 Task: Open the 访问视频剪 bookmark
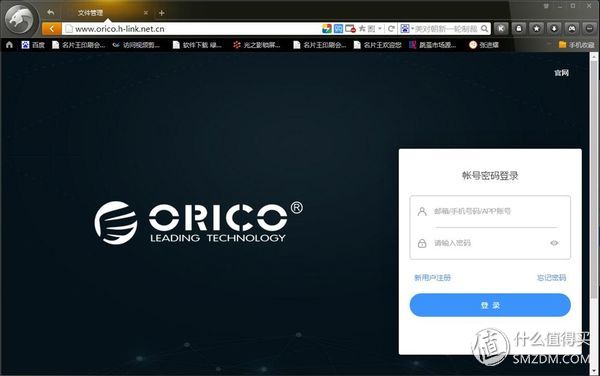pos(136,45)
